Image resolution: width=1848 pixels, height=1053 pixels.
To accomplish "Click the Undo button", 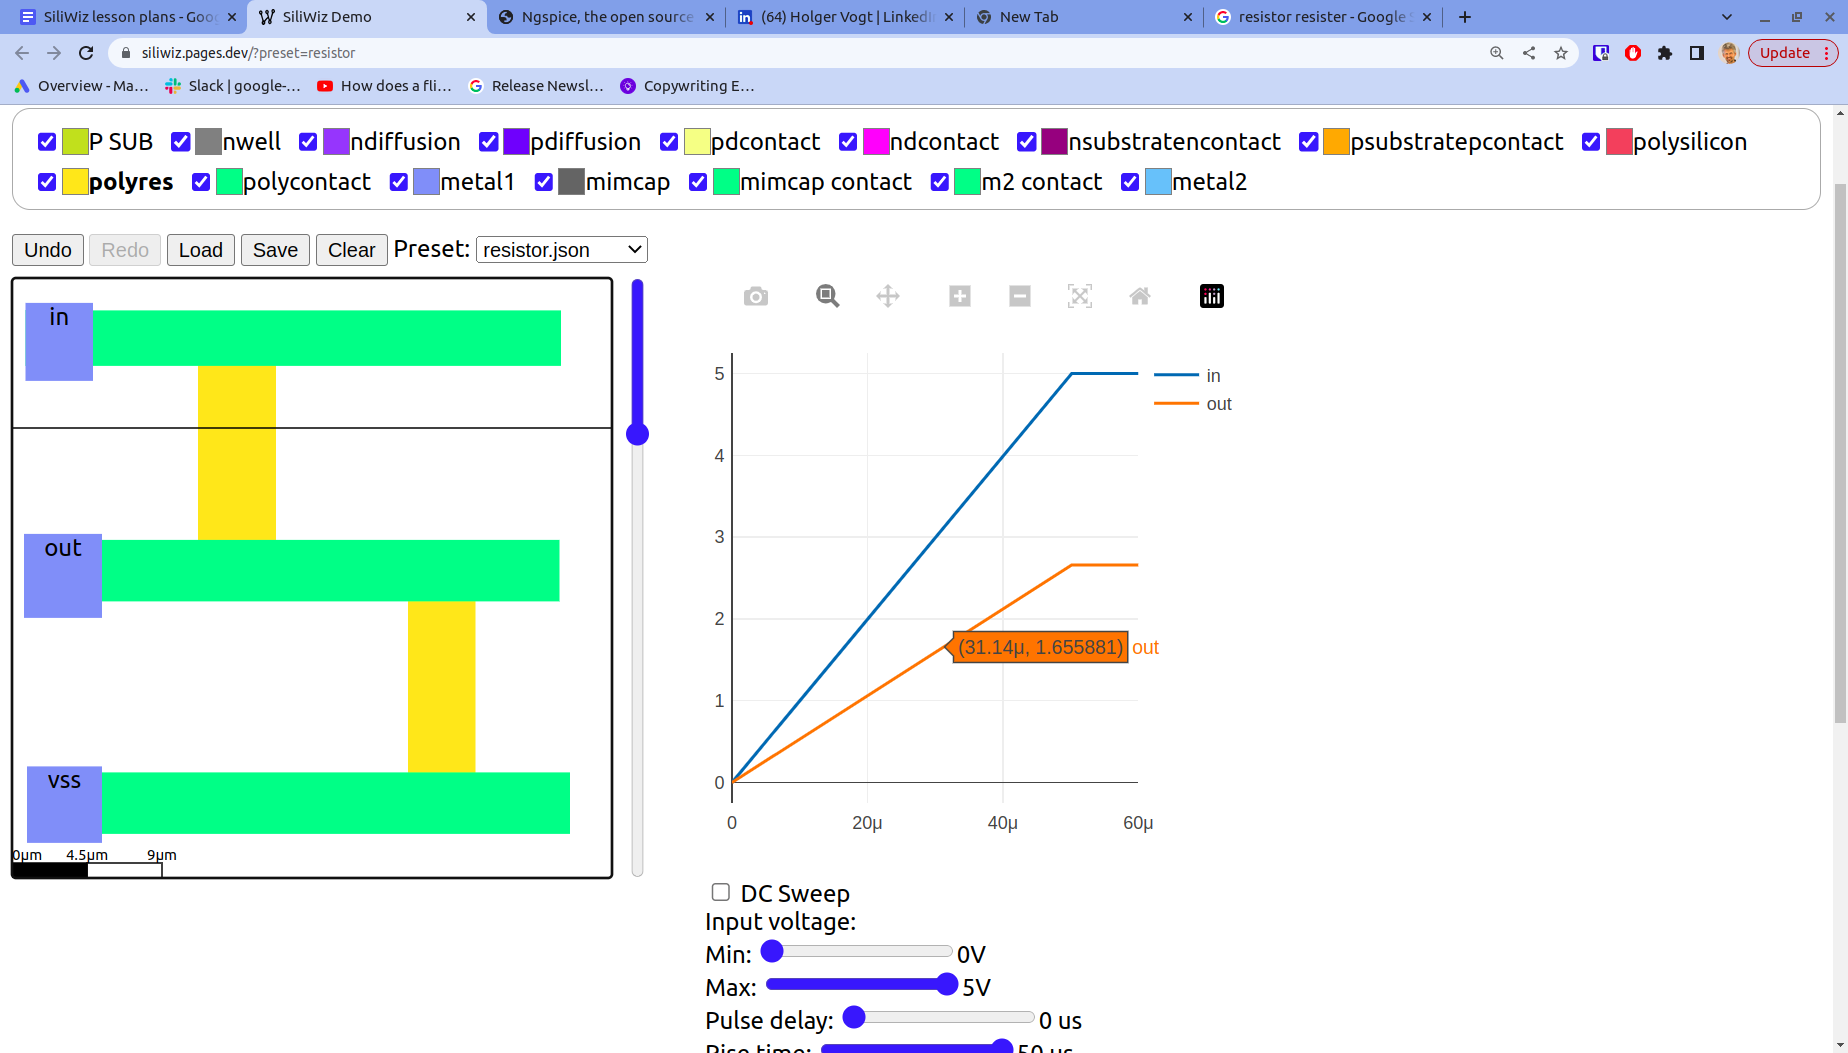I will pyautogui.click(x=48, y=250).
